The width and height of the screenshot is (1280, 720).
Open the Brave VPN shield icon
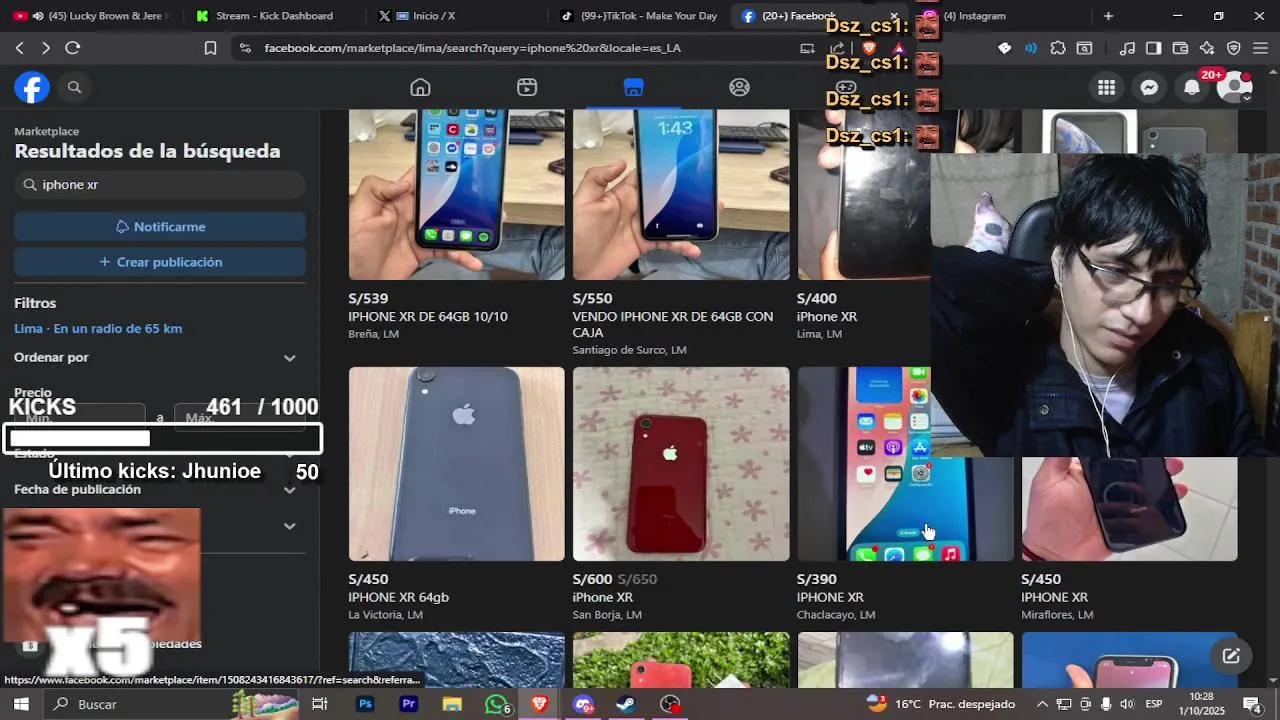pos(1234,47)
